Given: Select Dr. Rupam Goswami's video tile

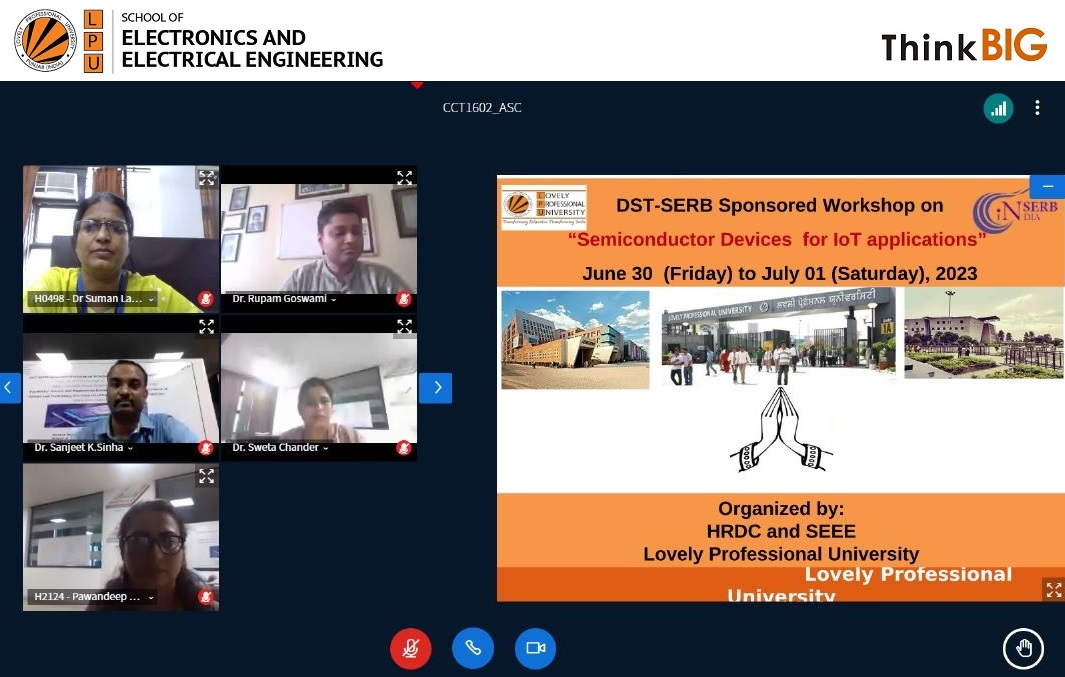Looking at the screenshot, I should click(x=319, y=239).
